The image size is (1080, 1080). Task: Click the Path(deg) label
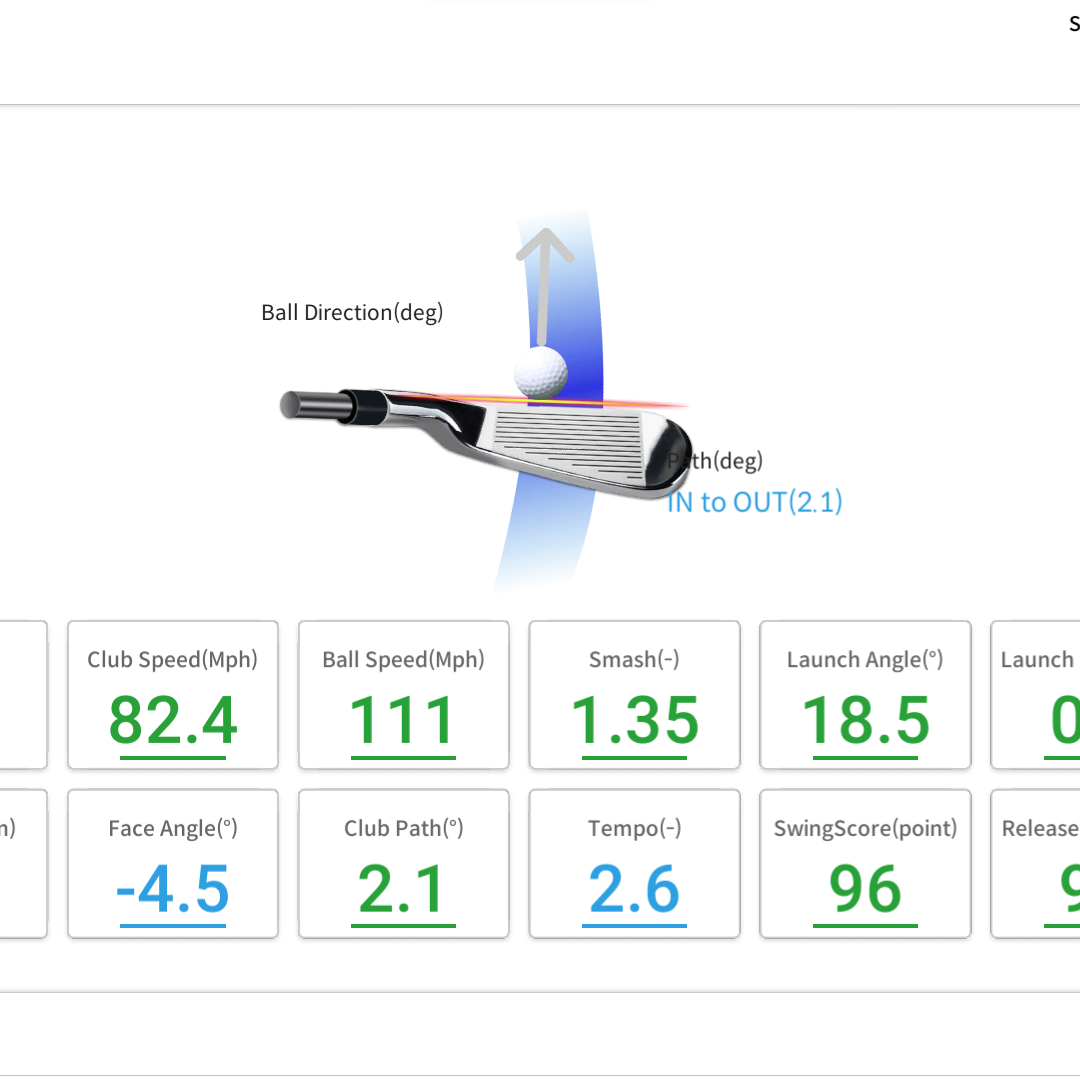pyautogui.click(x=716, y=460)
